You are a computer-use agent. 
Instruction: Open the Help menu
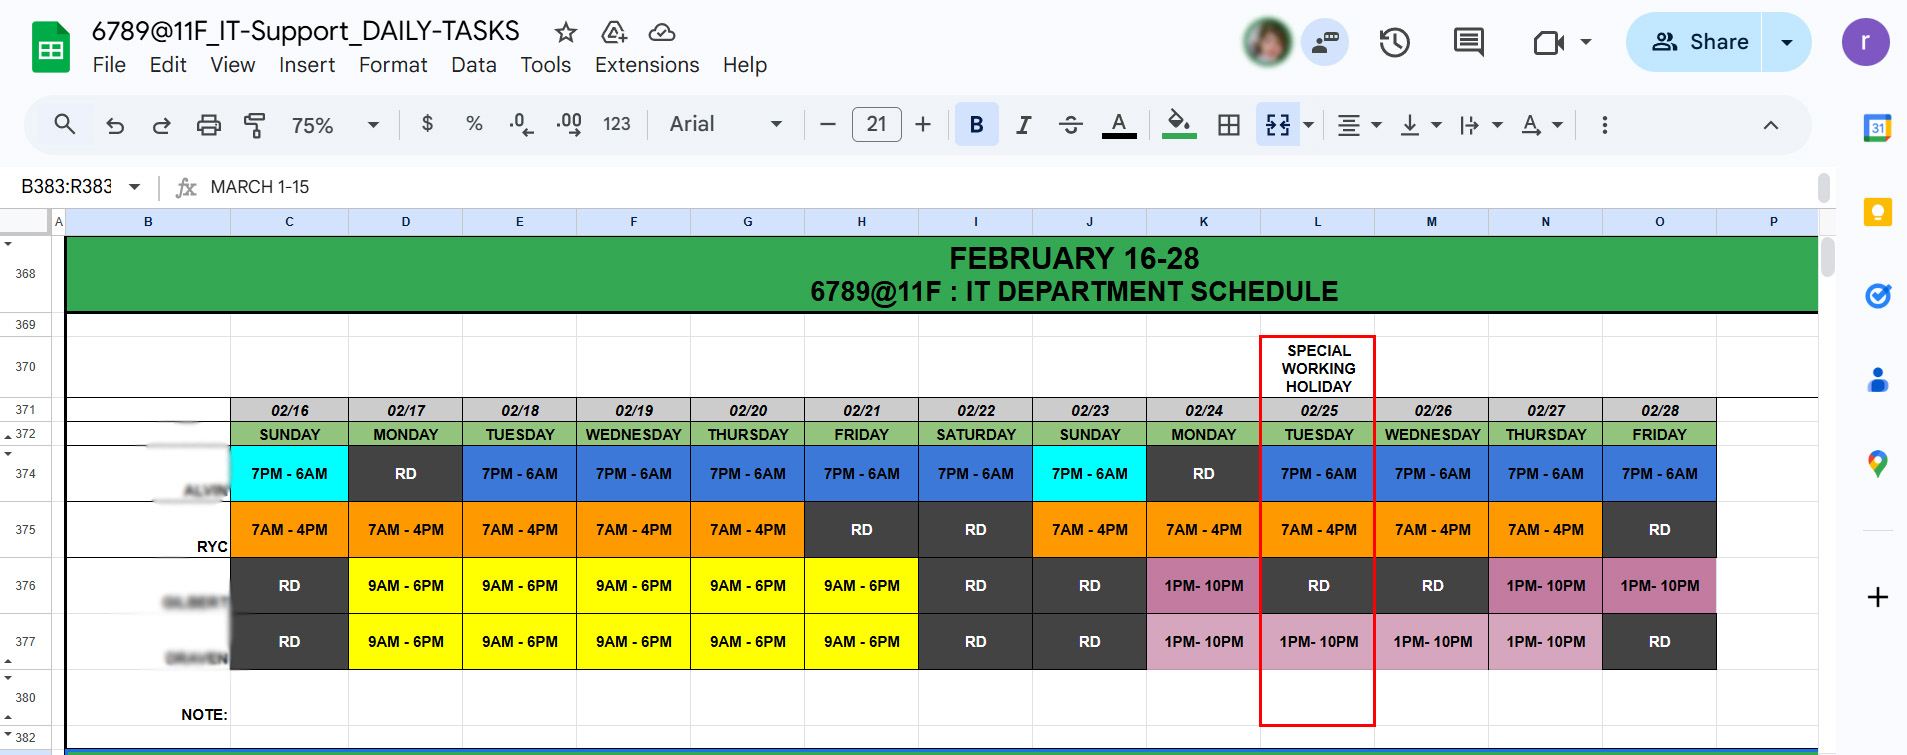745,65
